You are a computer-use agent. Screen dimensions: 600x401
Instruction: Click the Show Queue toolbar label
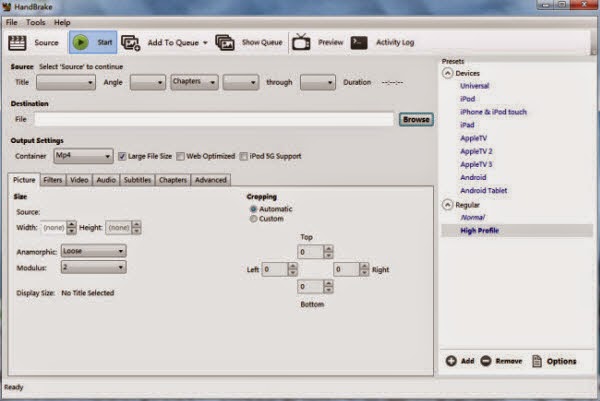262,42
